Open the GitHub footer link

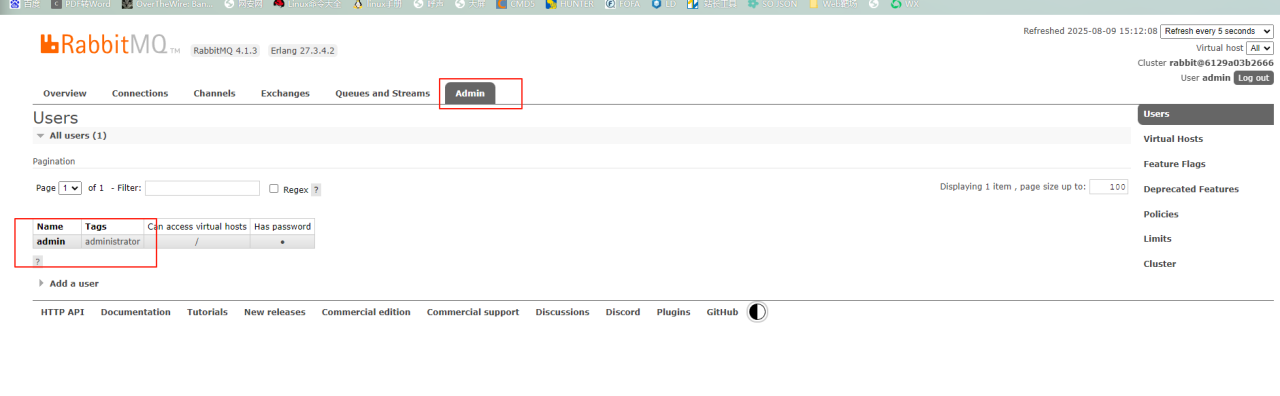[722, 312]
